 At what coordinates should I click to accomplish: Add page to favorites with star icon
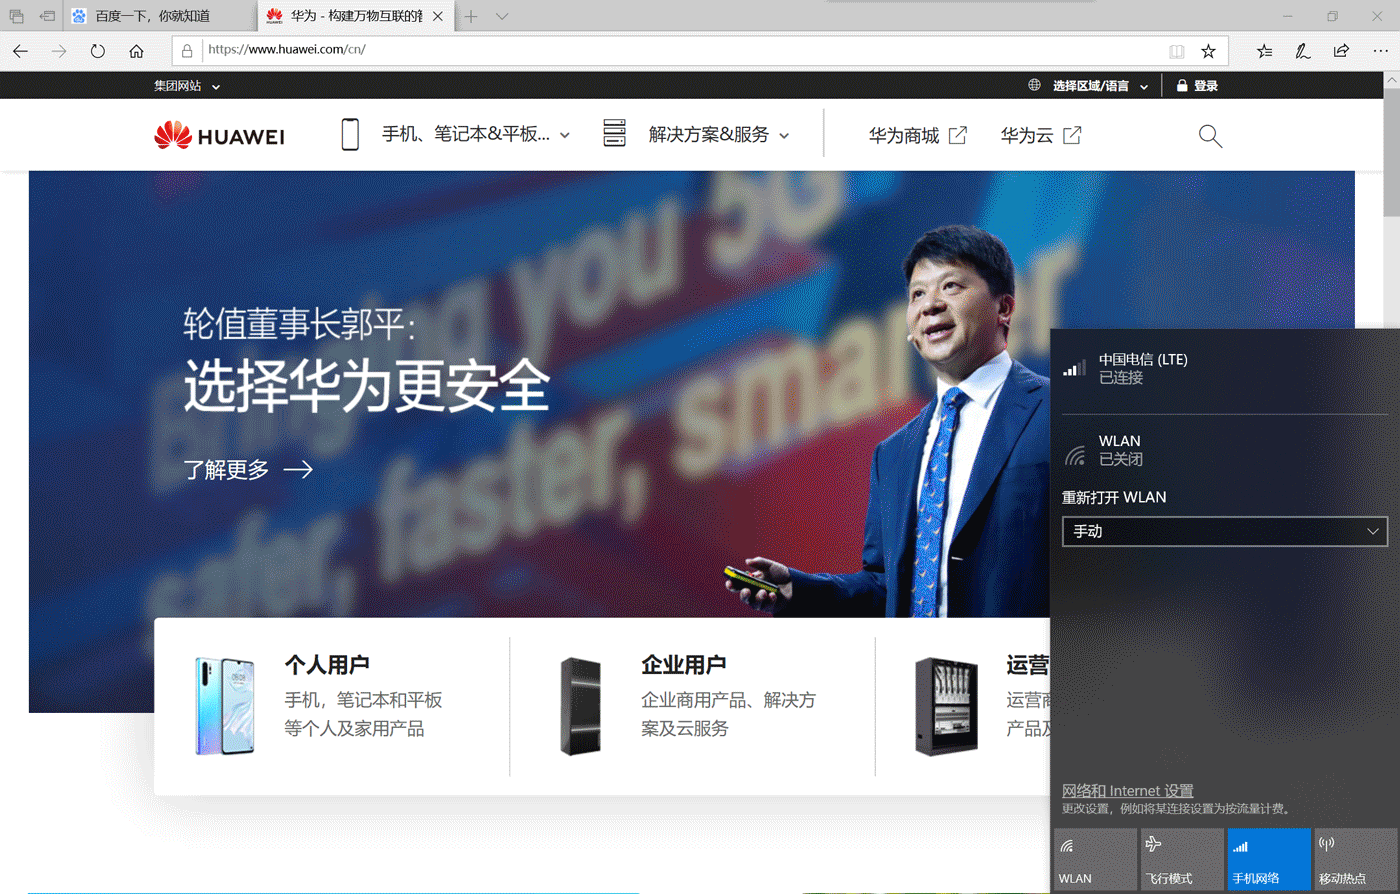[1208, 51]
